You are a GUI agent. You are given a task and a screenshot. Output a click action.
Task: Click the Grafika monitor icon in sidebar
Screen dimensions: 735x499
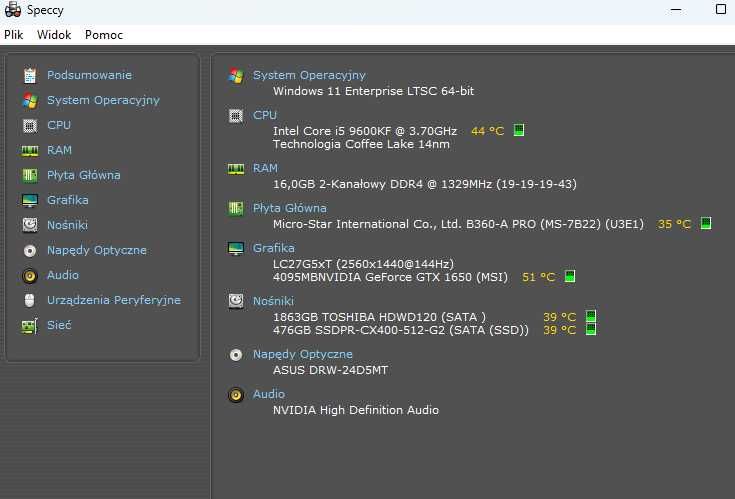30,201
